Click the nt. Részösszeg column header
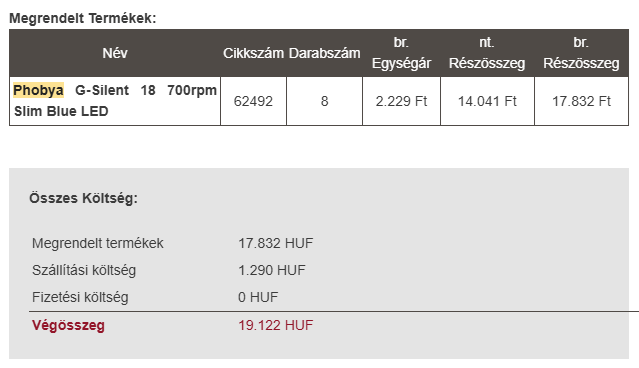The height and width of the screenshot is (368, 639). [x=487, y=53]
